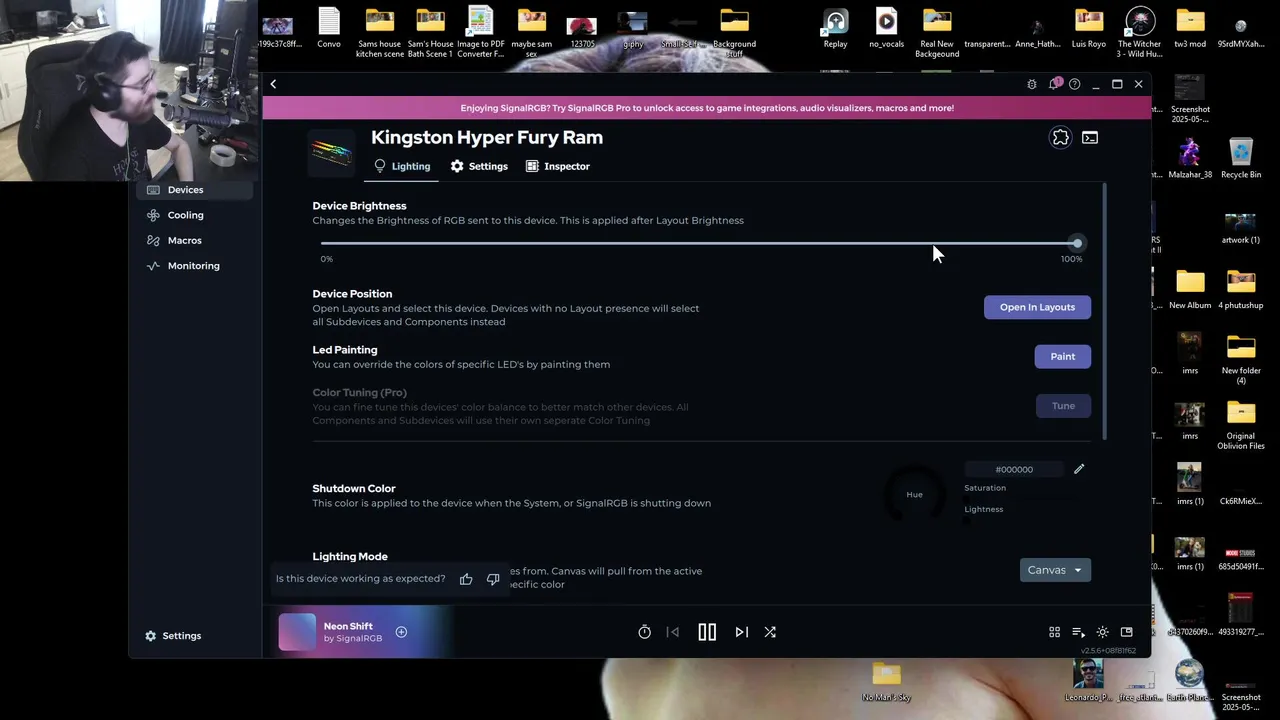Viewport: 1280px width, 720px height.
Task: Open the help question mark icon
Action: pyautogui.click(x=1074, y=84)
